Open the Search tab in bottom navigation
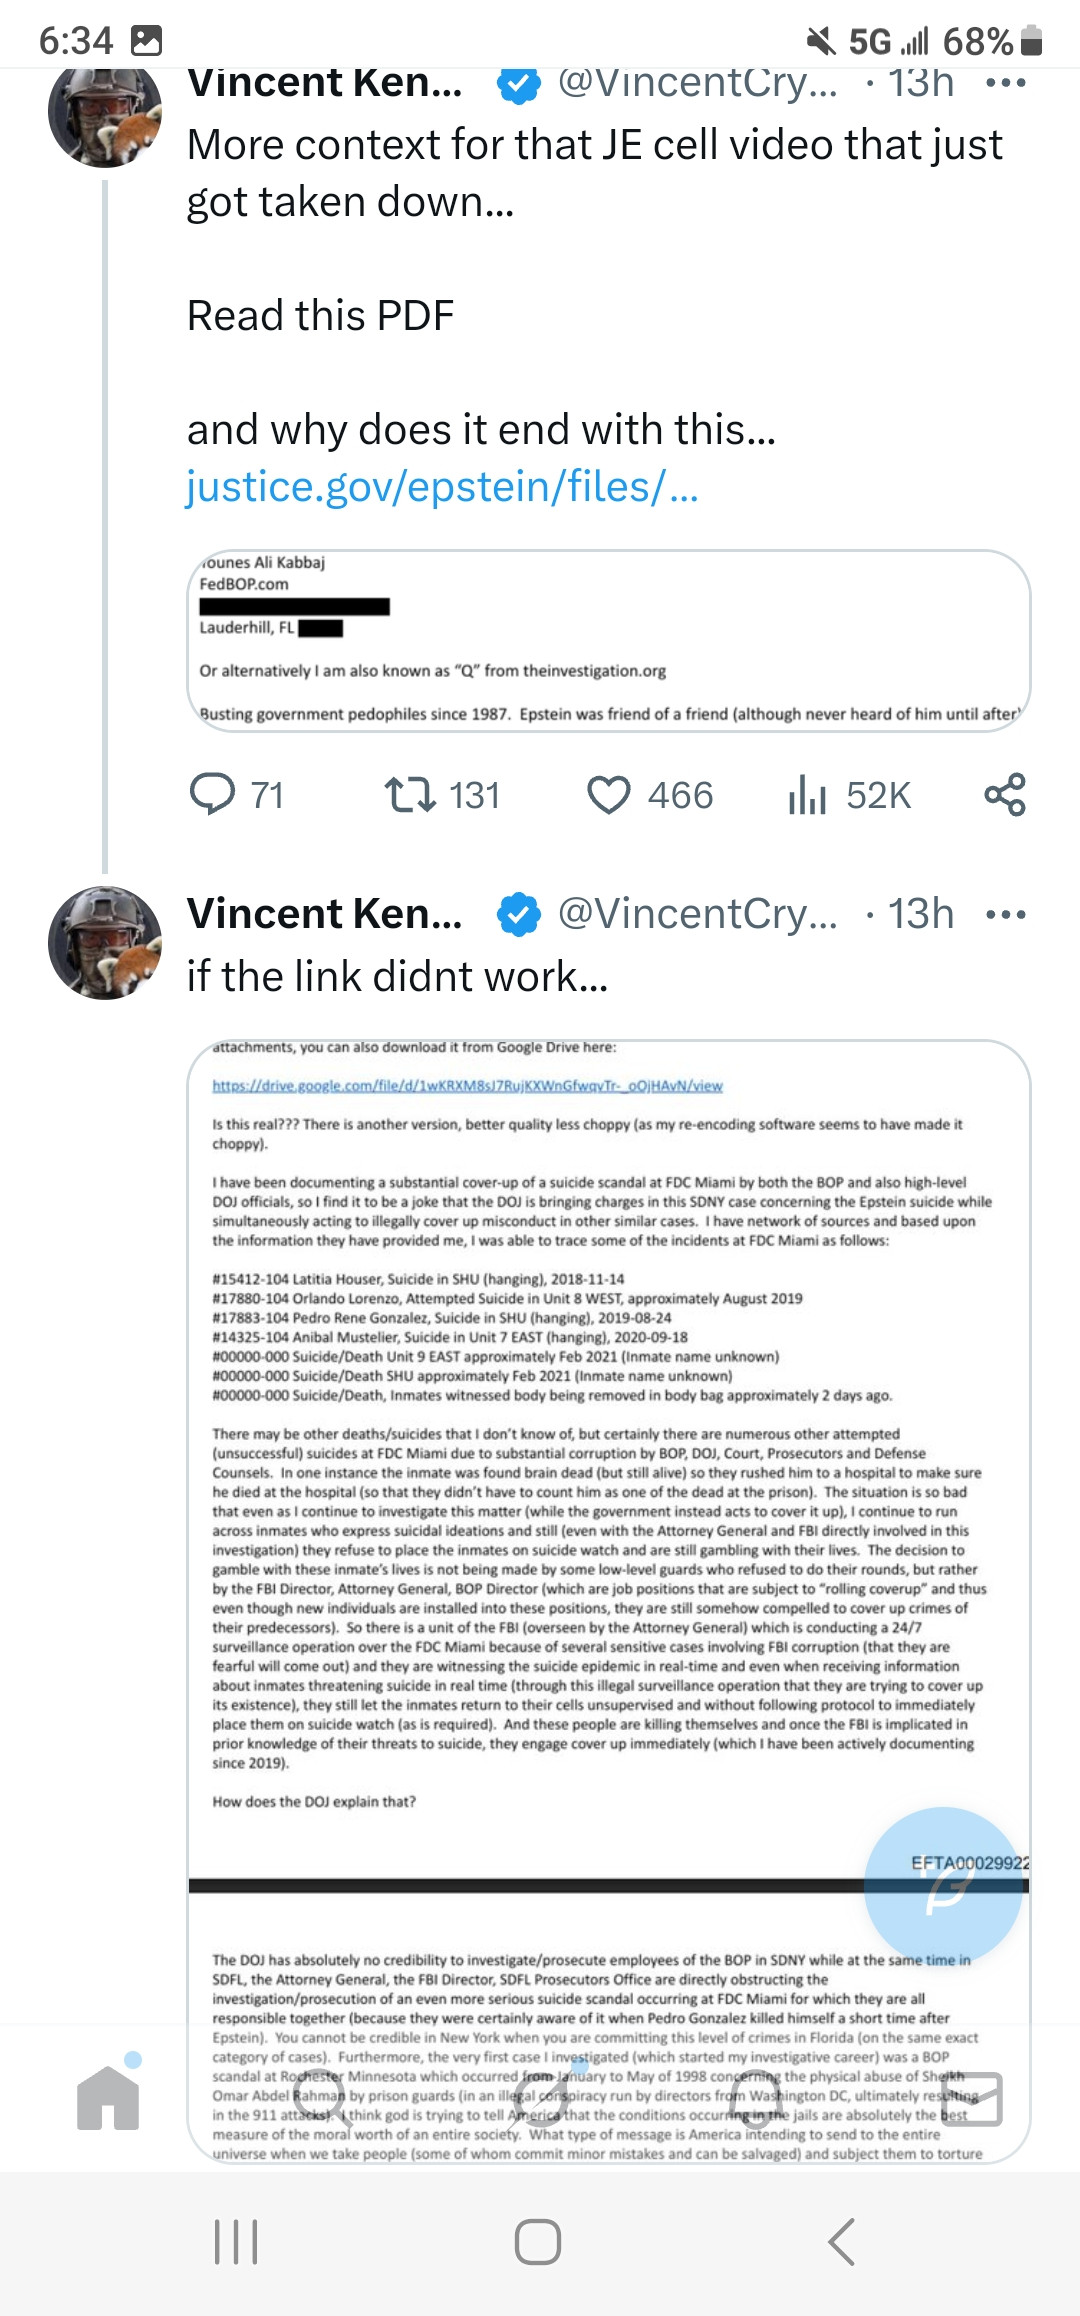The width and height of the screenshot is (1080, 2316). pos(325,2098)
